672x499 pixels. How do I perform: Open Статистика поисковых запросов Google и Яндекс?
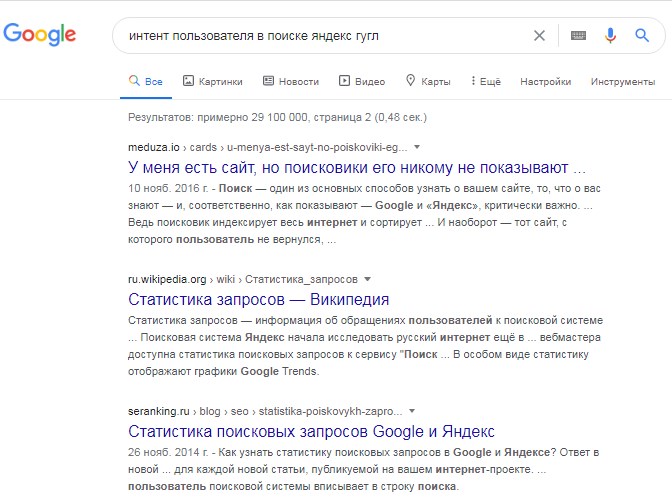(311, 431)
